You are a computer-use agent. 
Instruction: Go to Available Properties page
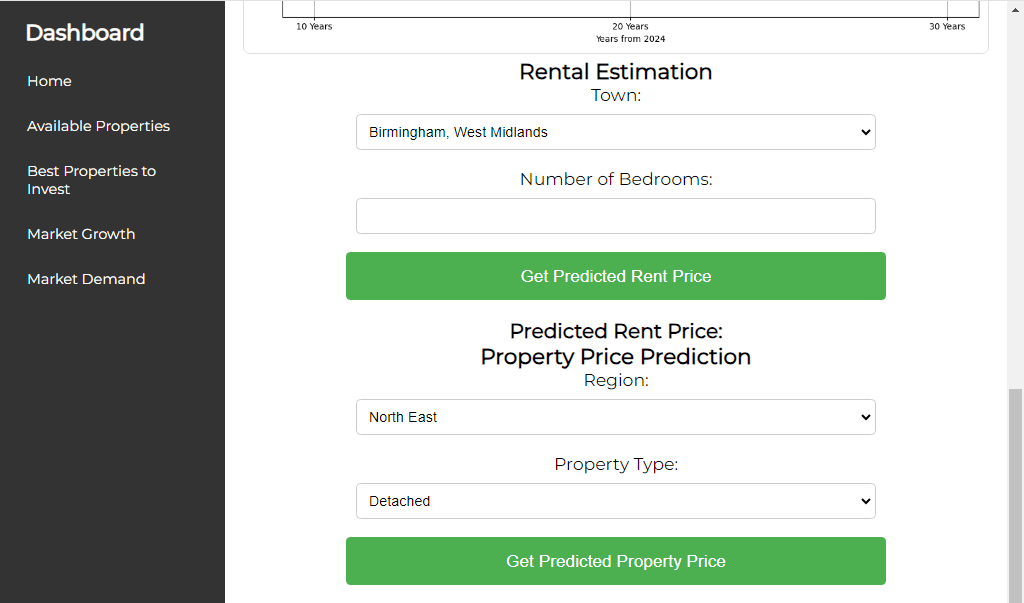pos(98,126)
